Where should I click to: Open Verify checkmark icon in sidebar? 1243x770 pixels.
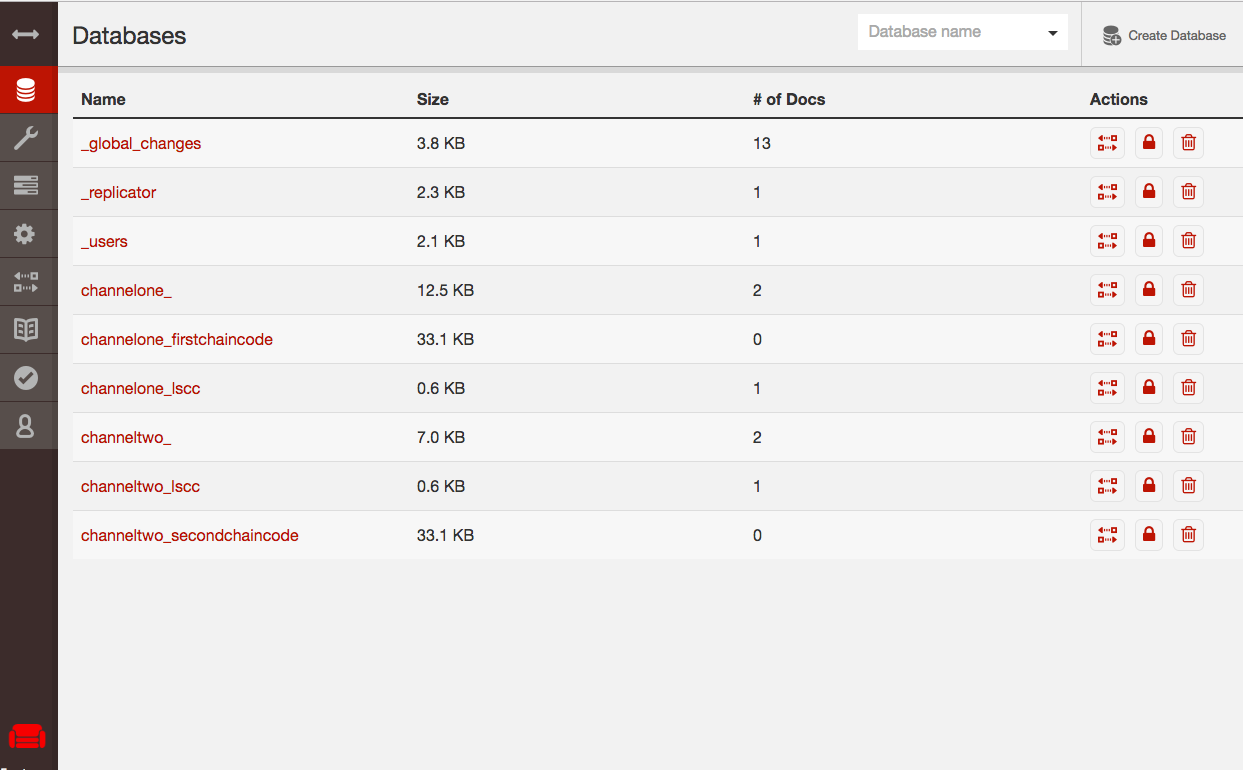26,378
